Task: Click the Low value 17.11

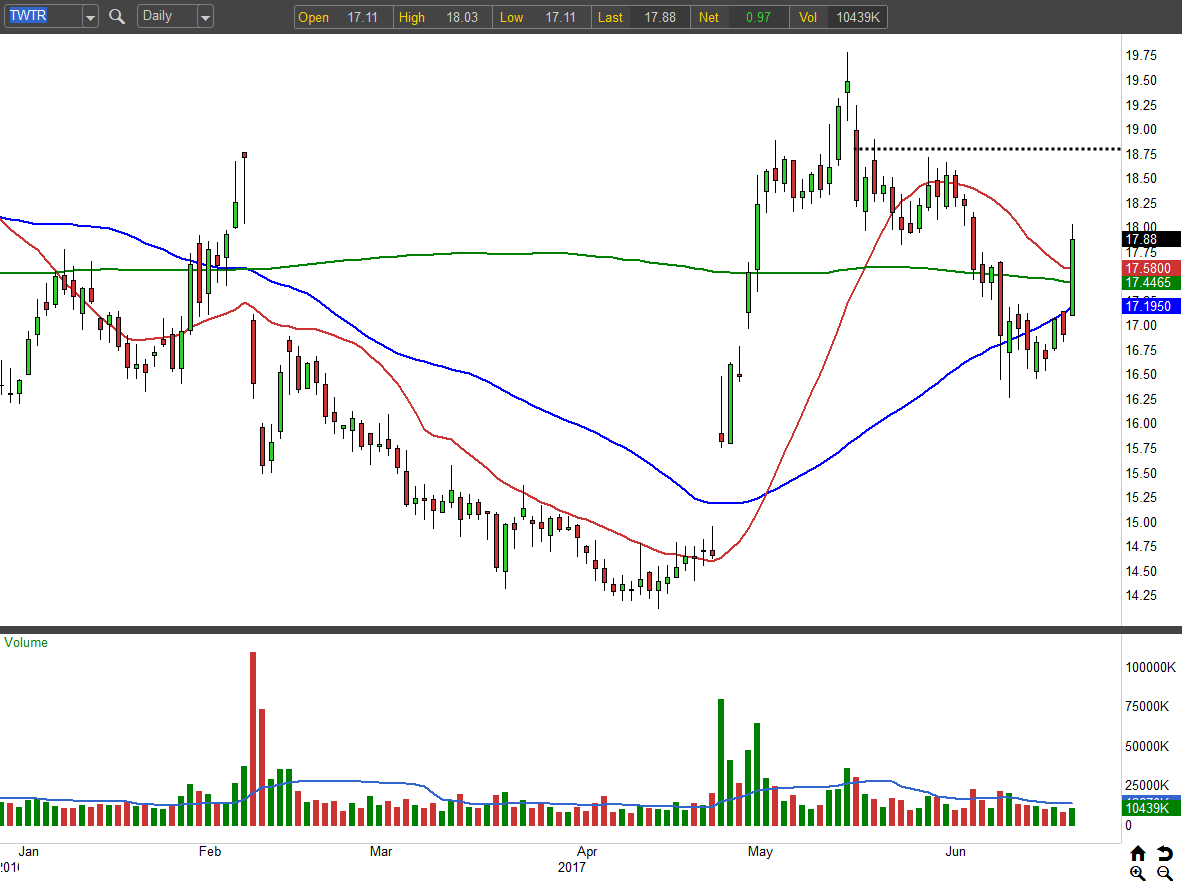Action: click(x=560, y=17)
